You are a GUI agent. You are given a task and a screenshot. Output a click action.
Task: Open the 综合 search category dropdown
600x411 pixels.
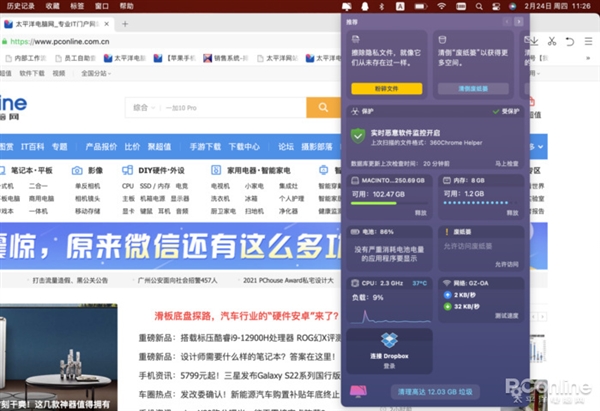[x=144, y=108]
